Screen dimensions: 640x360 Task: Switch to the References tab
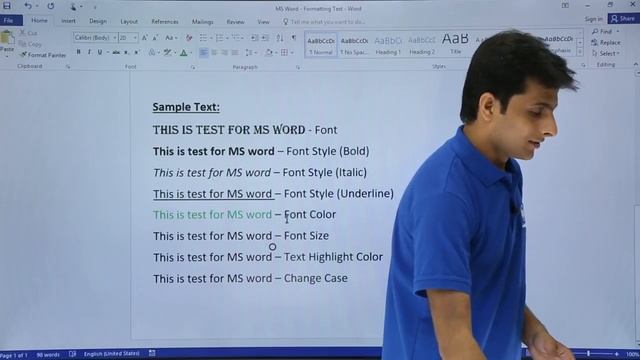coord(164,21)
